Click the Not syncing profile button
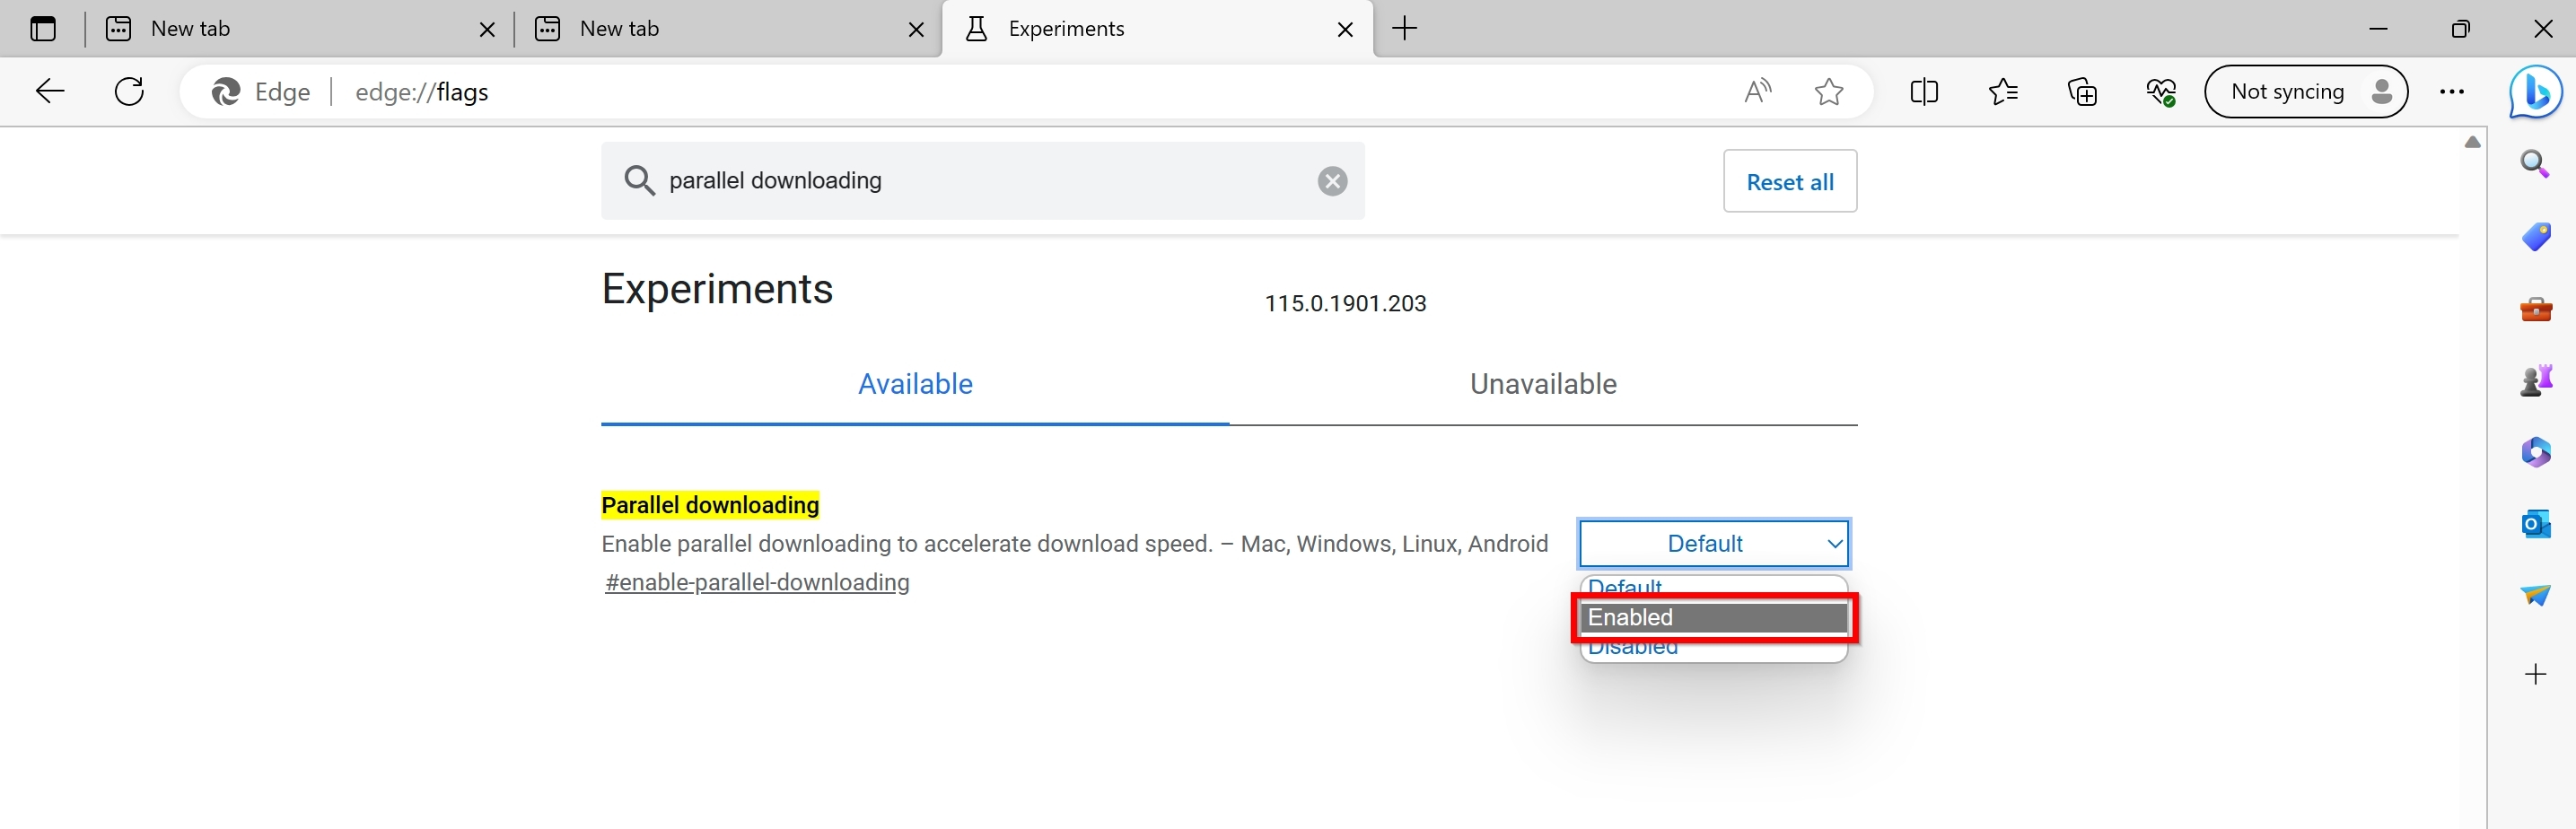This screenshot has height=829, width=2576. (2305, 92)
